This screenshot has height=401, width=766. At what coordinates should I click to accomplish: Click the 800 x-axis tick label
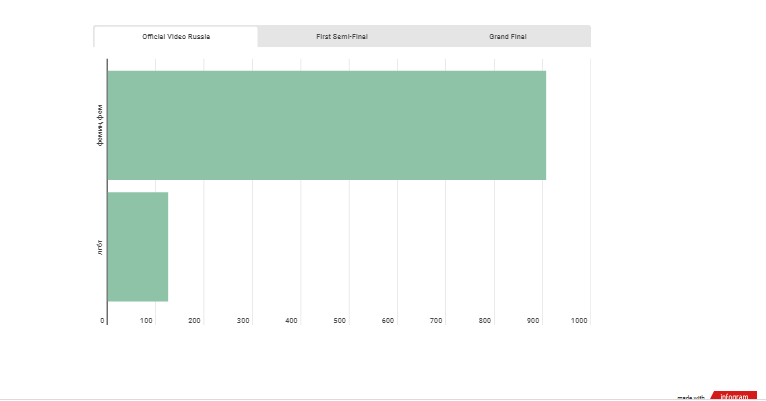[x=485, y=321]
